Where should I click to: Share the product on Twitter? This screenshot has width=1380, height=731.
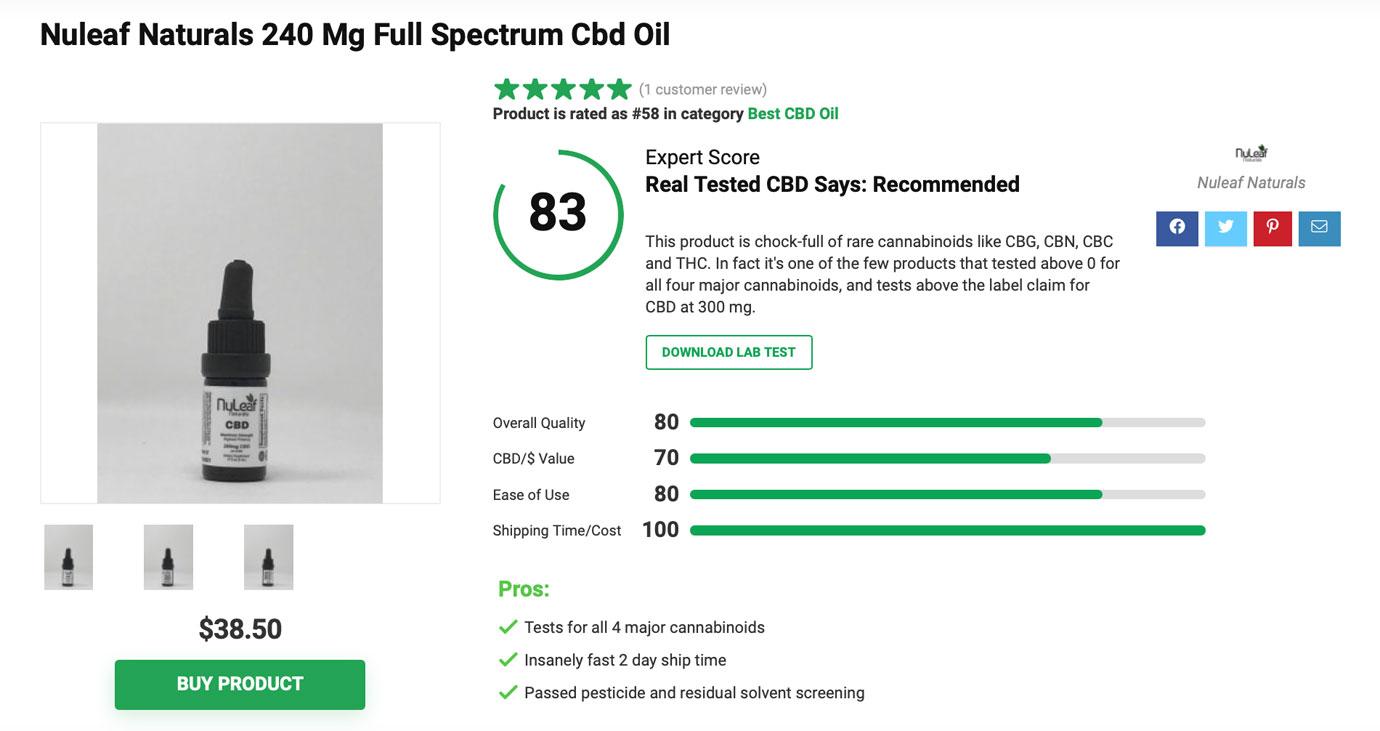pyautogui.click(x=1225, y=227)
